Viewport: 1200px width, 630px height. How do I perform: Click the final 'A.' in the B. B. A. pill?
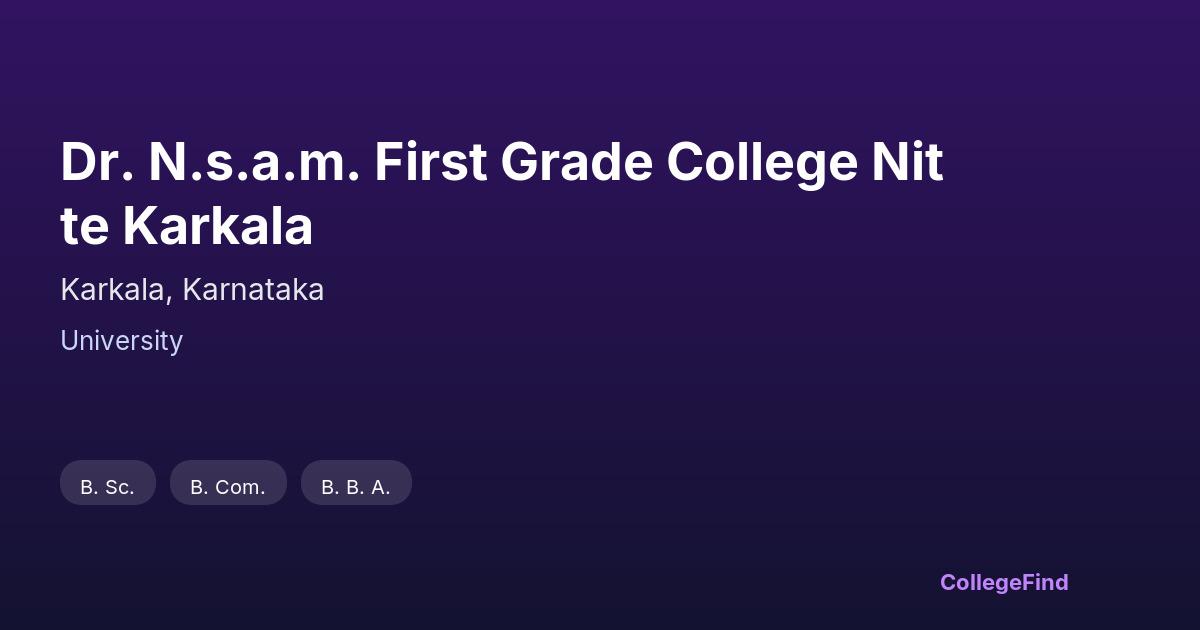click(x=380, y=488)
